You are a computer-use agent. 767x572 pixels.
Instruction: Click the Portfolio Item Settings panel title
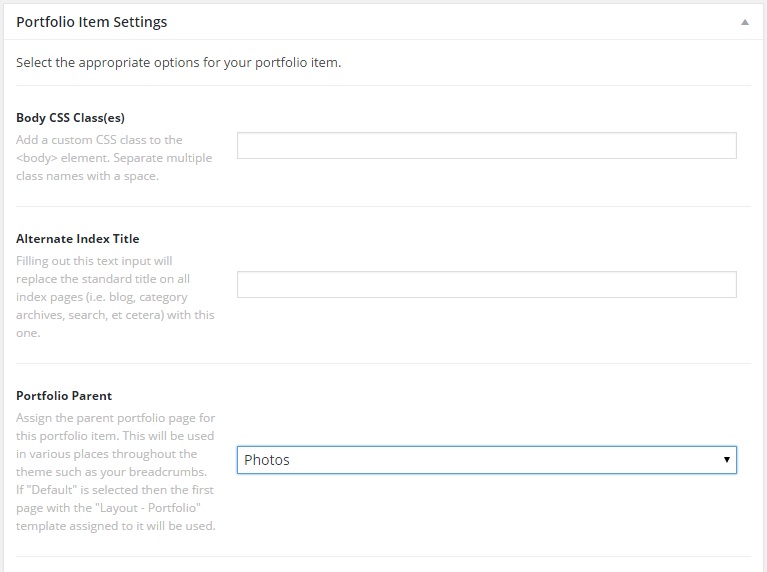92,21
